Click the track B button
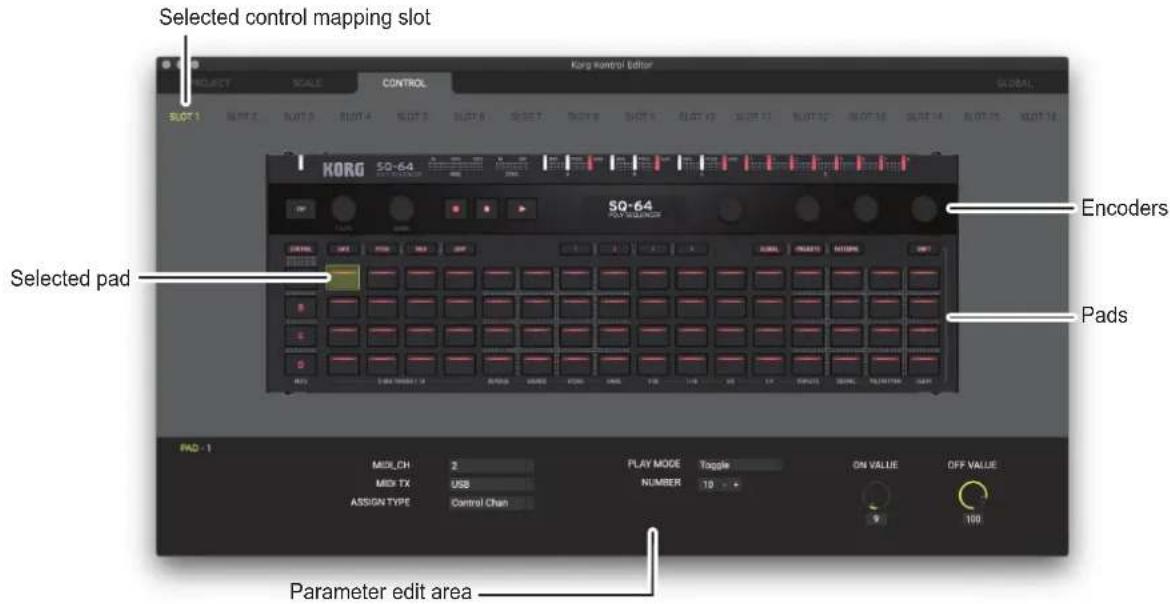 pos(301,308)
